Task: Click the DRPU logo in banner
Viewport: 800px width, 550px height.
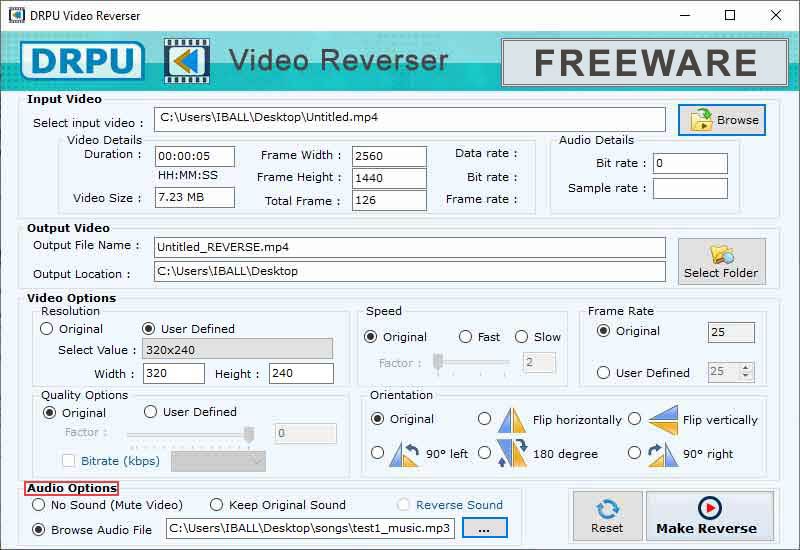Action: coord(83,61)
